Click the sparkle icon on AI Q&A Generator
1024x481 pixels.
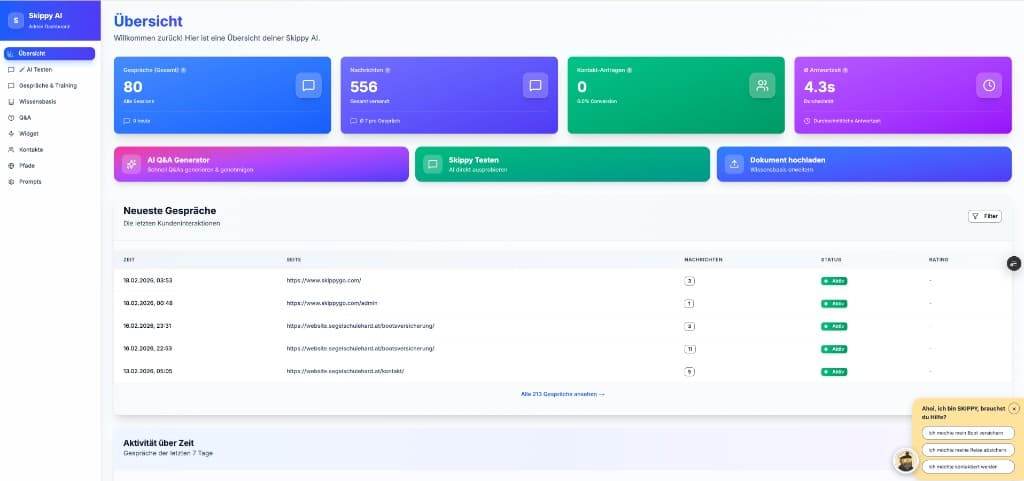click(x=131, y=164)
